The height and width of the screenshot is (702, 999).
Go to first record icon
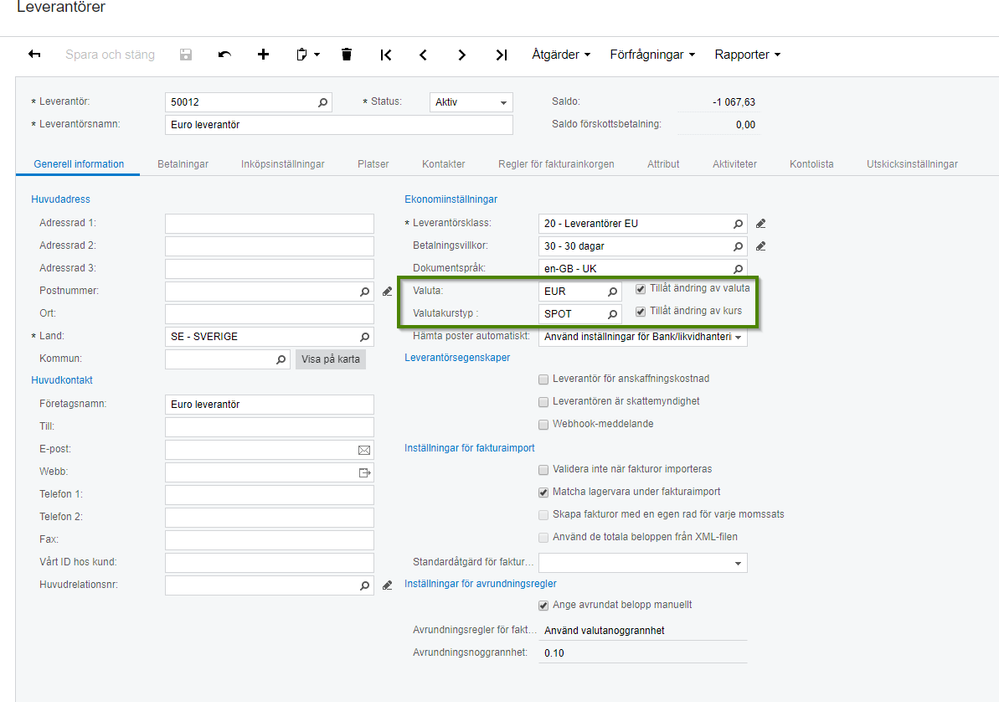tap(386, 55)
